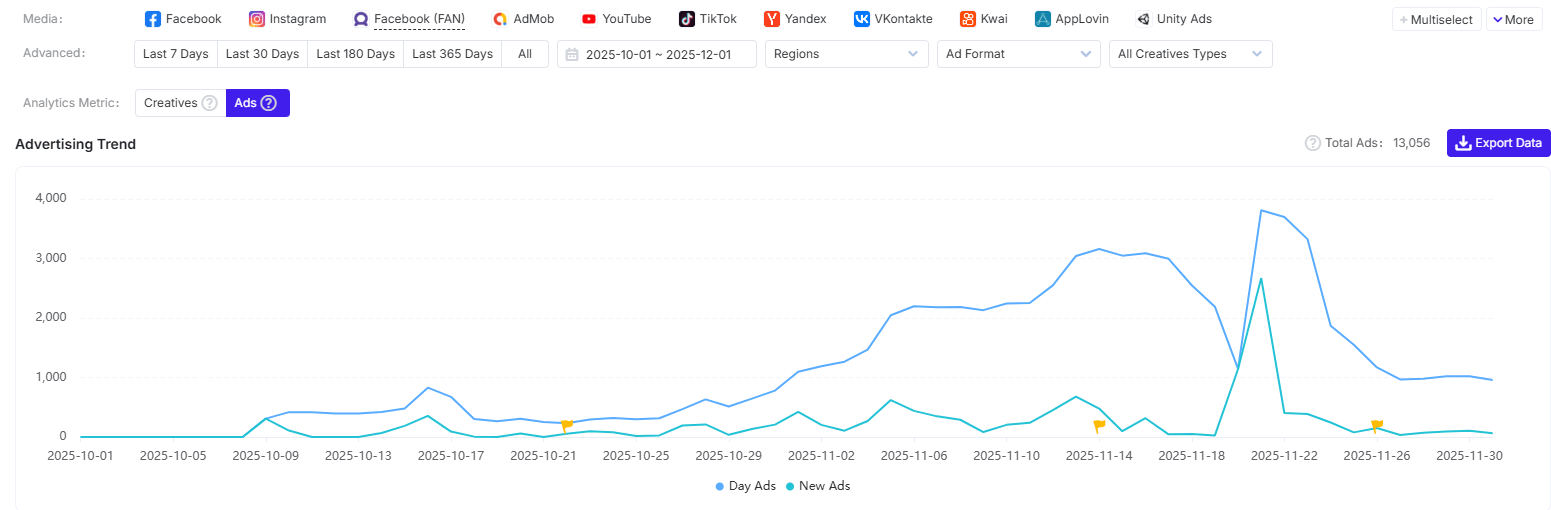Select the TikTok media icon
The height and width of the screenshot is (510, 1551).
(x=687, y=19)
